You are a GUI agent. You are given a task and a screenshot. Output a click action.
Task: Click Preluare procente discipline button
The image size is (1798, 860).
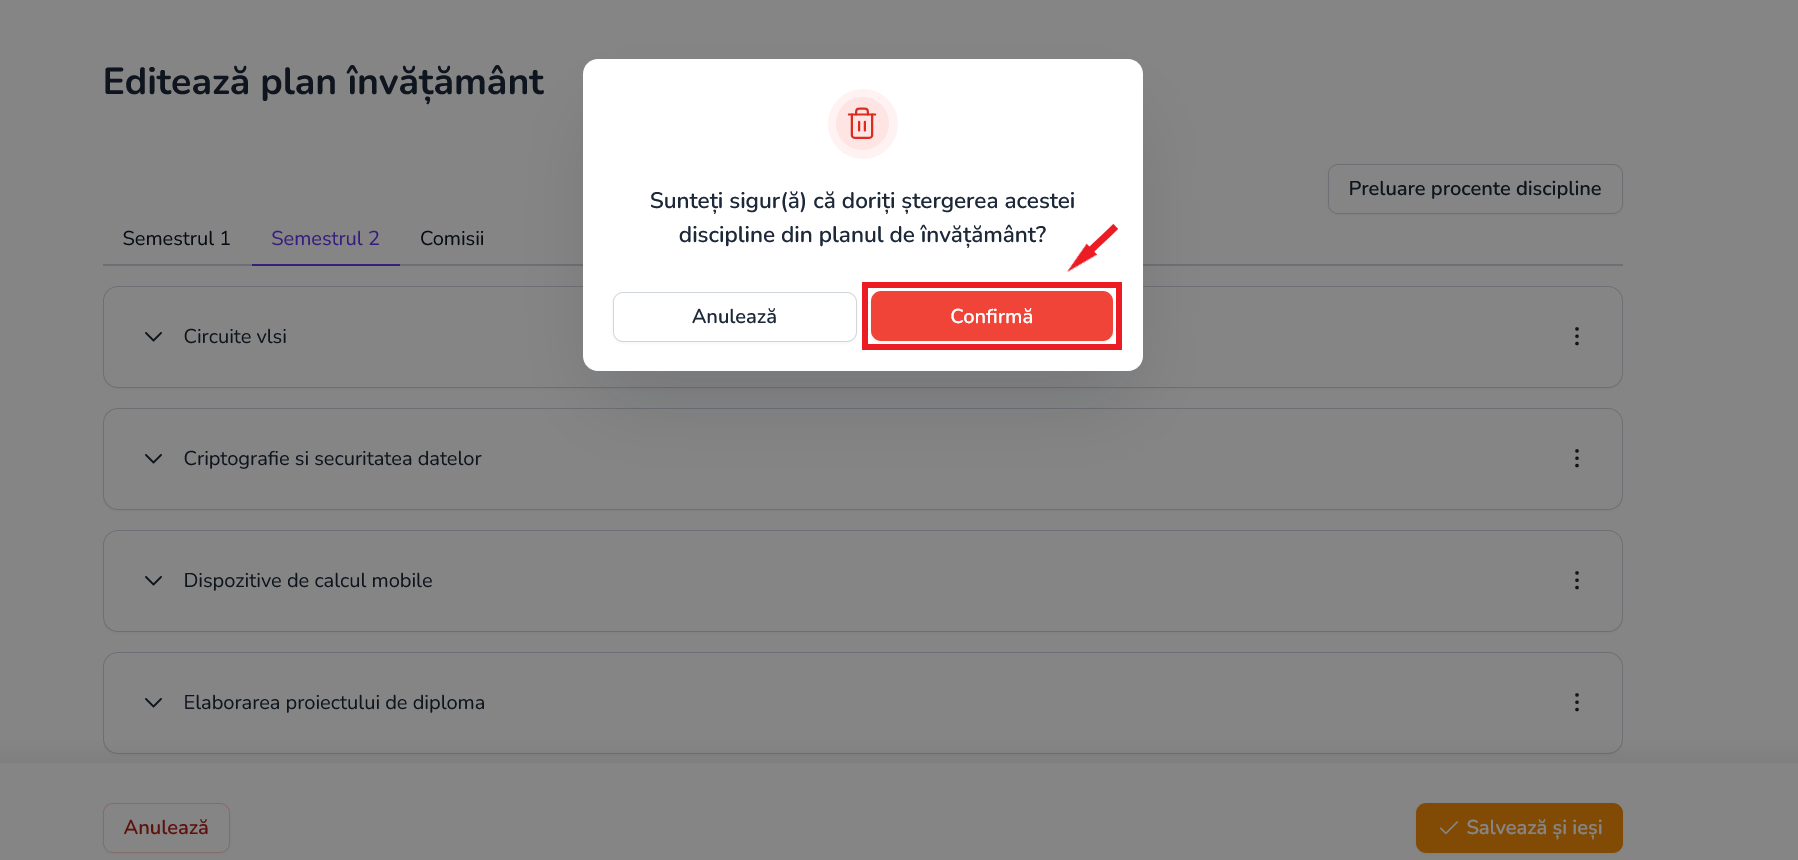(1475, 189)
